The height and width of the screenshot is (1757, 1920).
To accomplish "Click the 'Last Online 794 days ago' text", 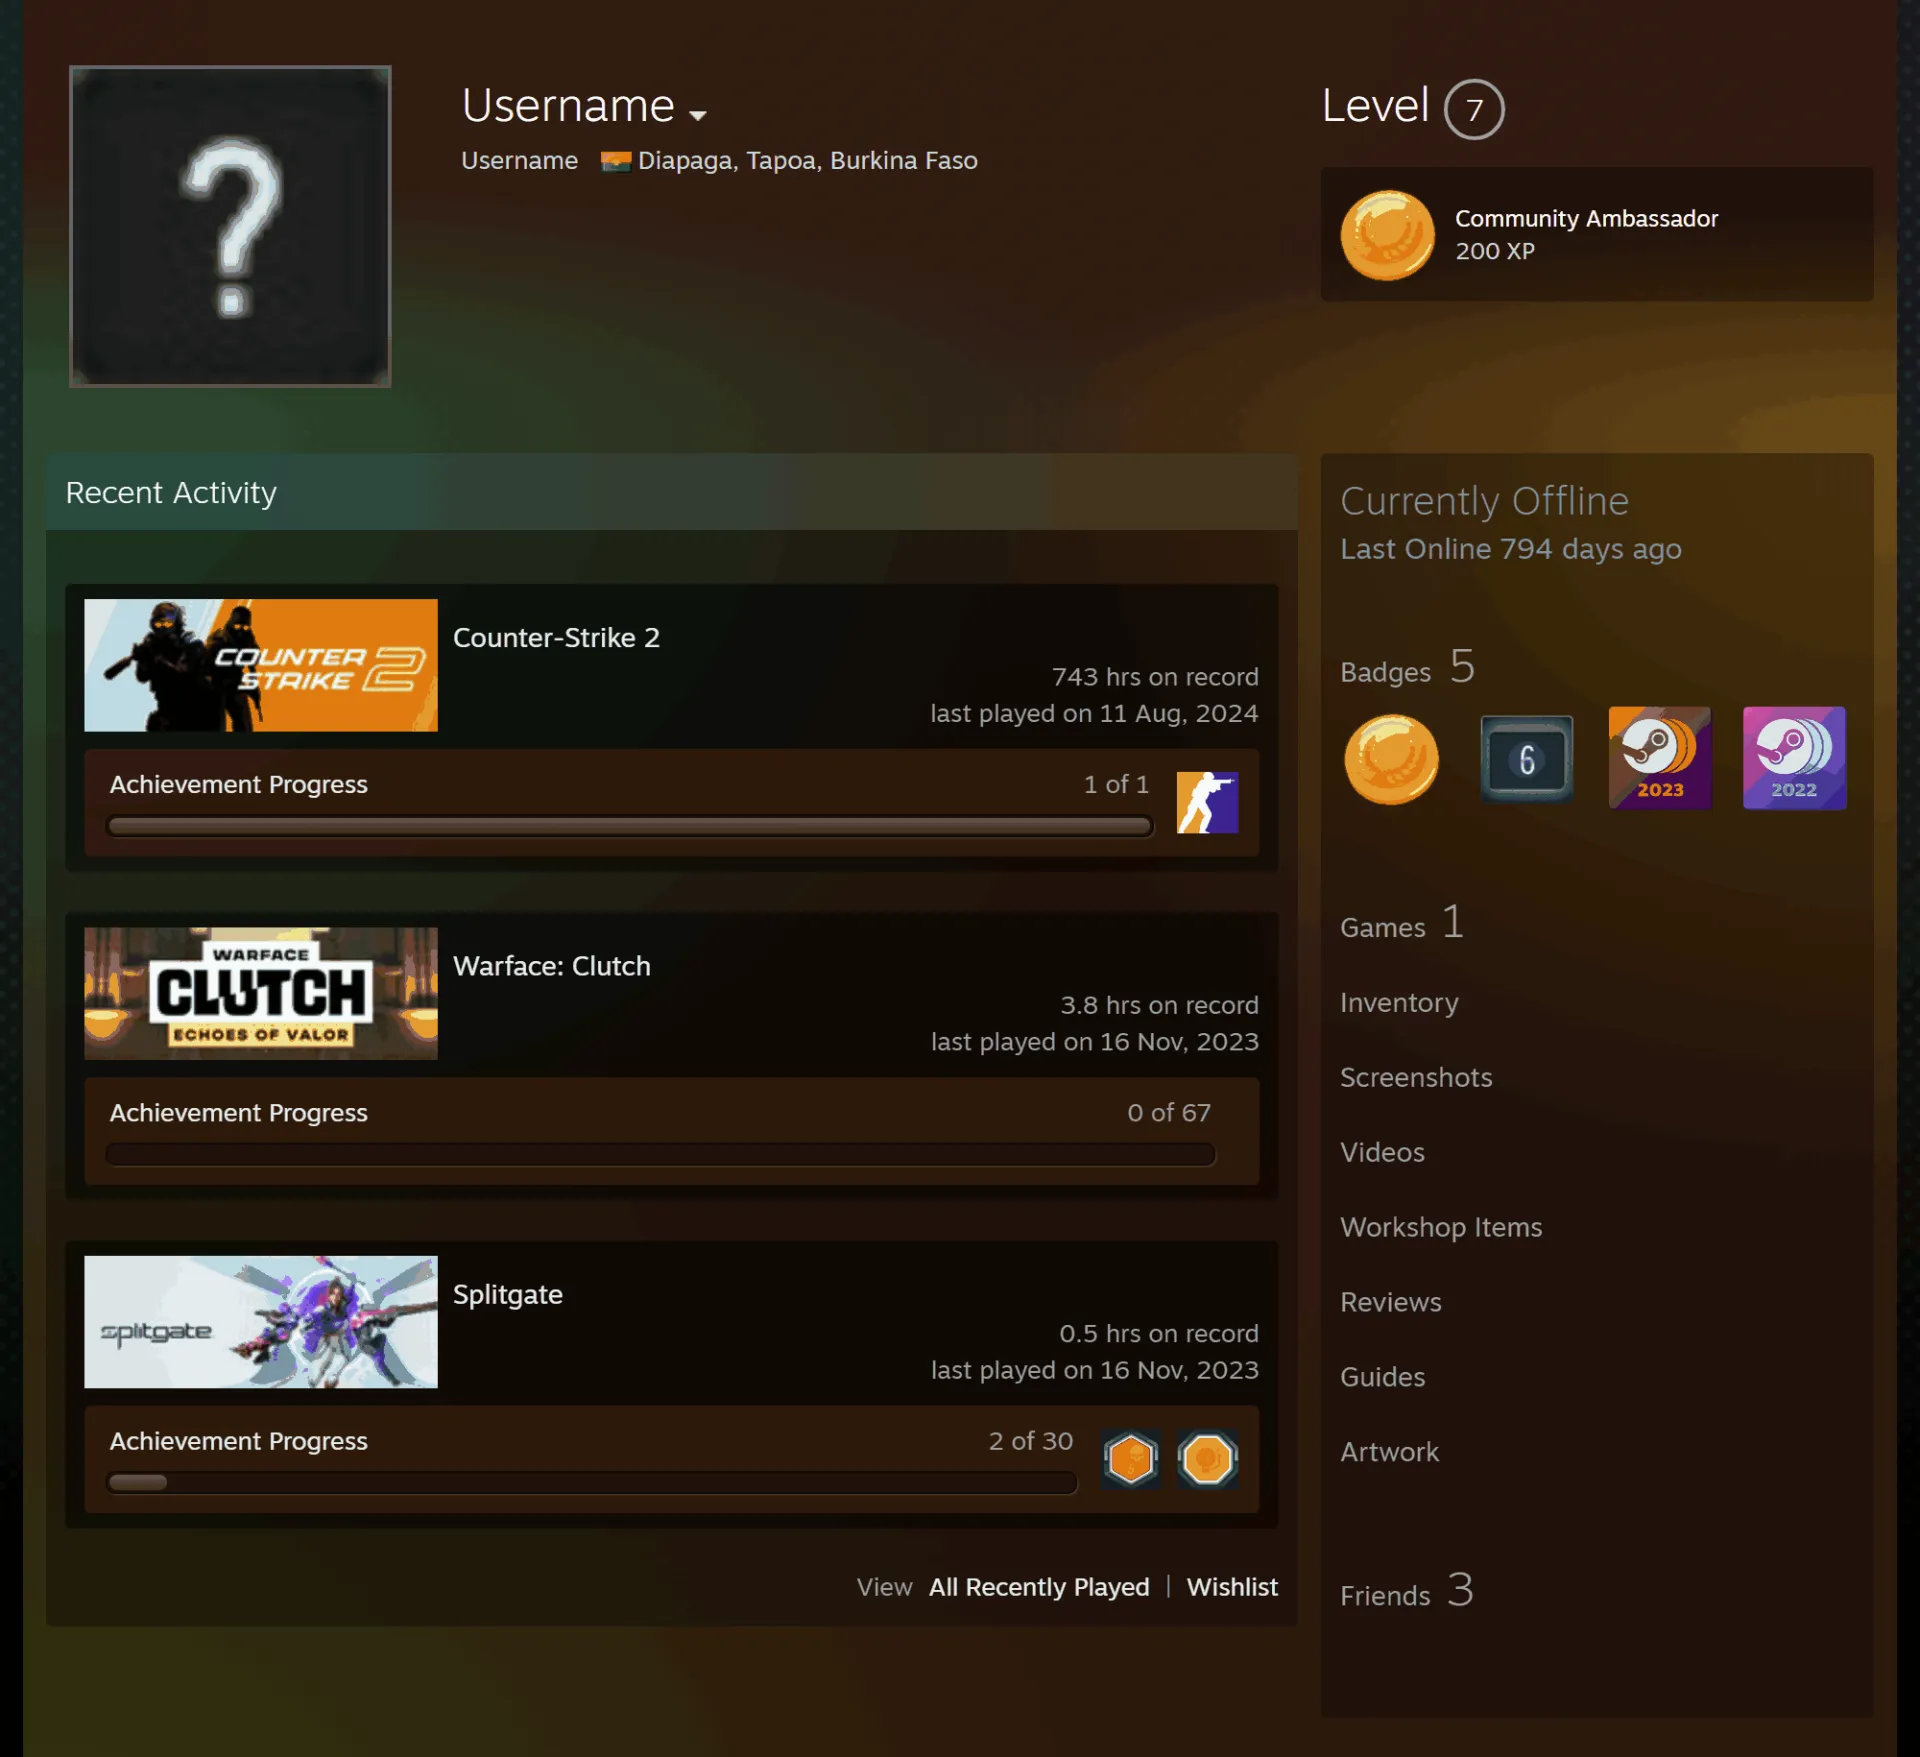I will tap(1510, 549).
